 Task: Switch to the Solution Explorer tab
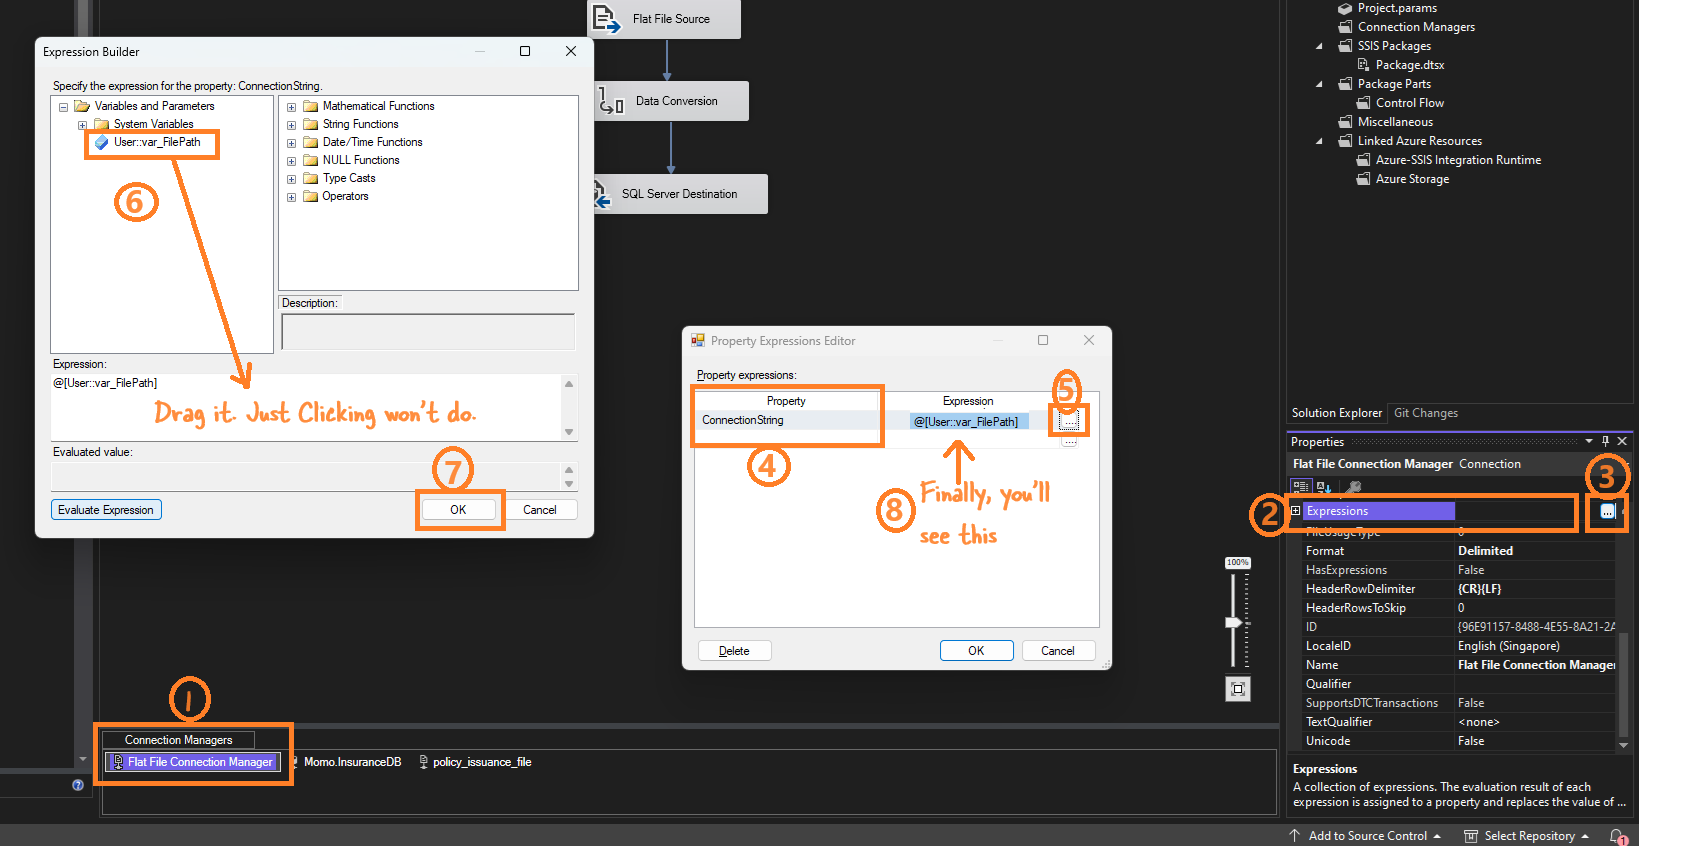point(1337,413)
